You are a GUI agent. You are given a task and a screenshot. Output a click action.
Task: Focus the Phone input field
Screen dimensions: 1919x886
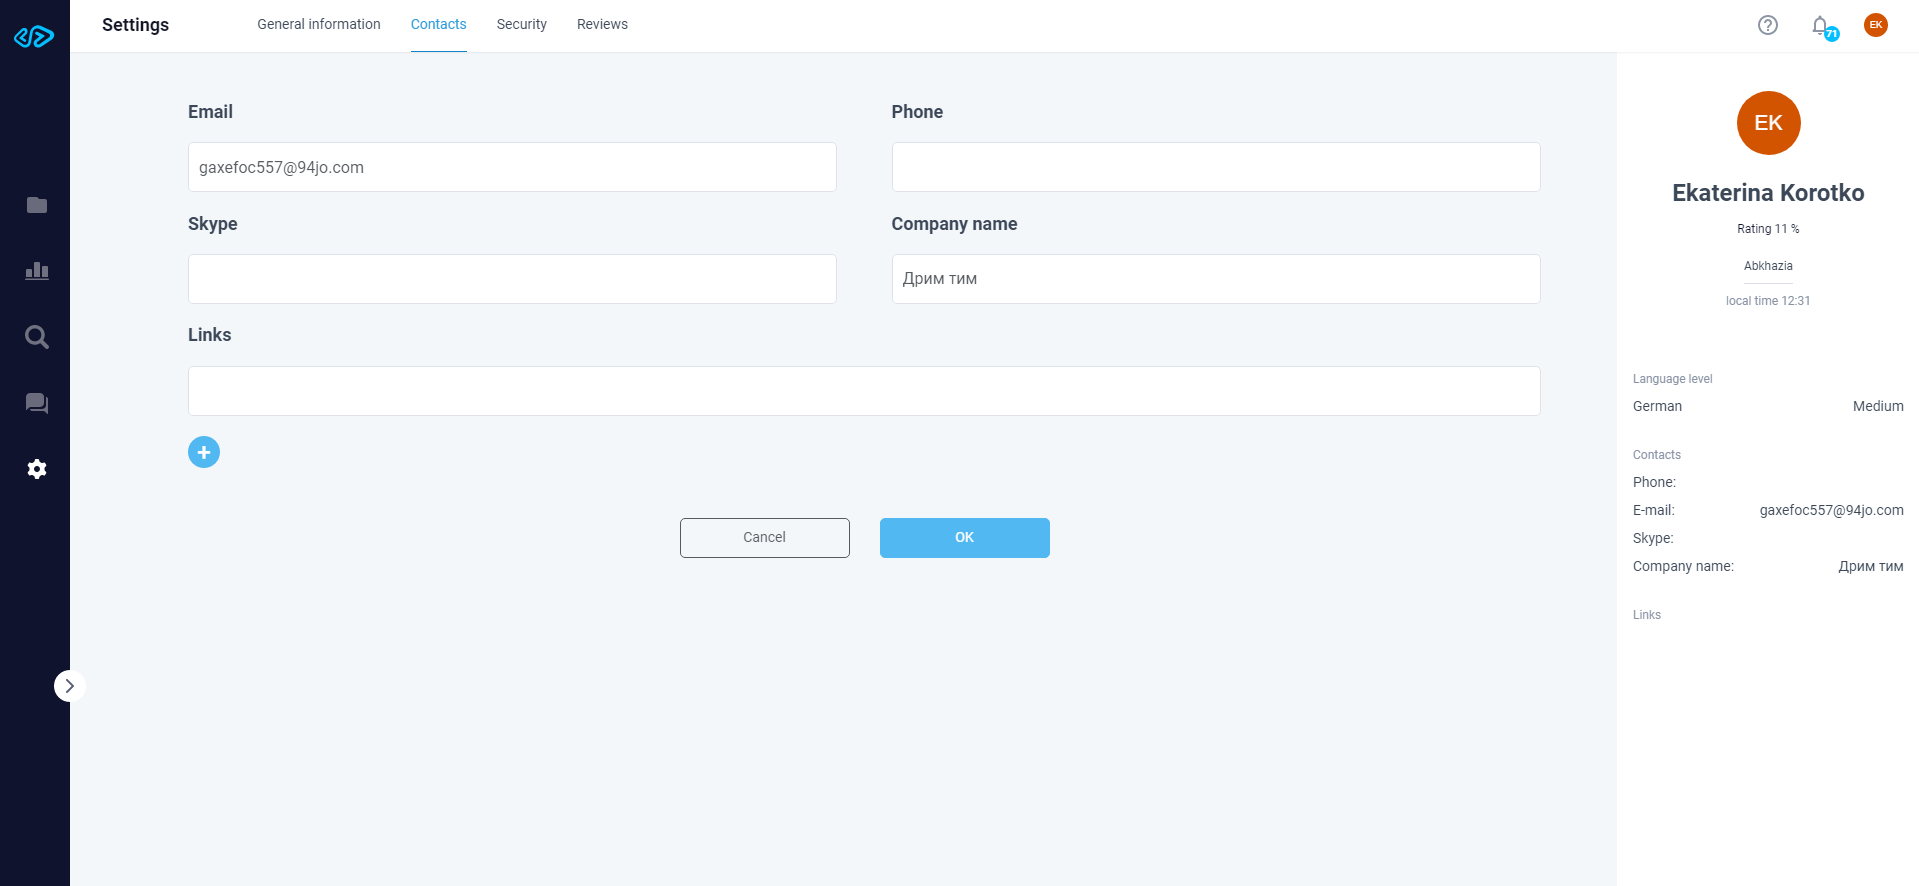pos(1216,167)
